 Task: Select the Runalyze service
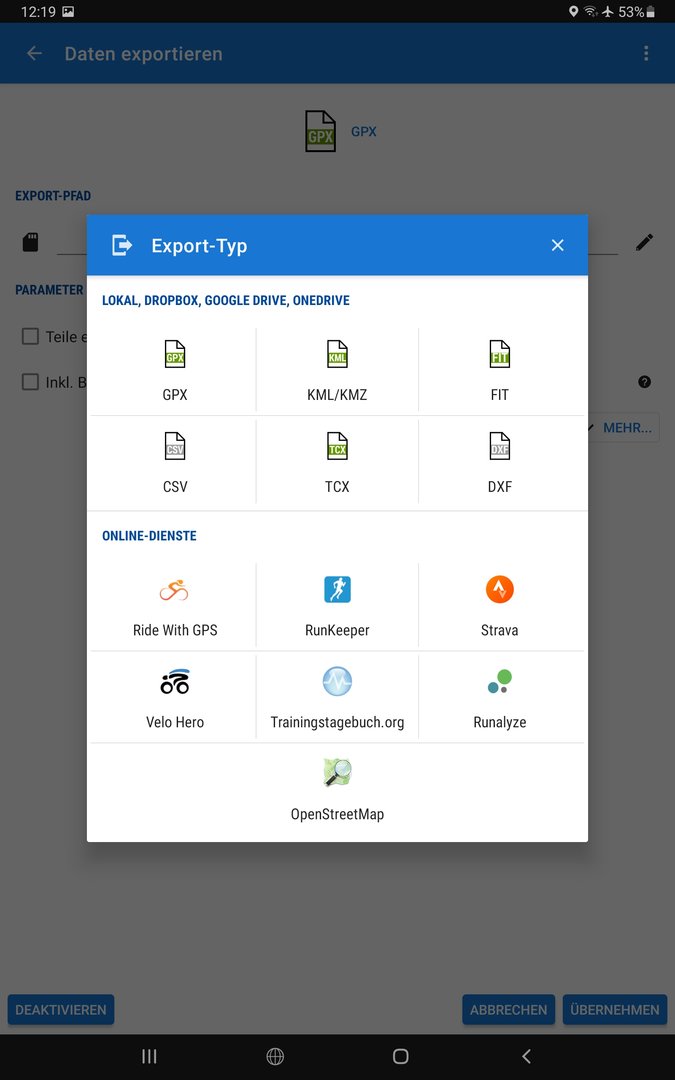[499, 698]
